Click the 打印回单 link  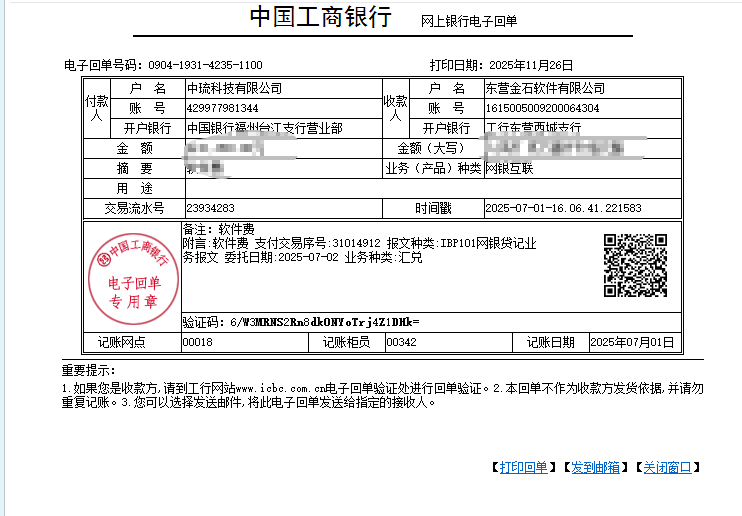523,467
